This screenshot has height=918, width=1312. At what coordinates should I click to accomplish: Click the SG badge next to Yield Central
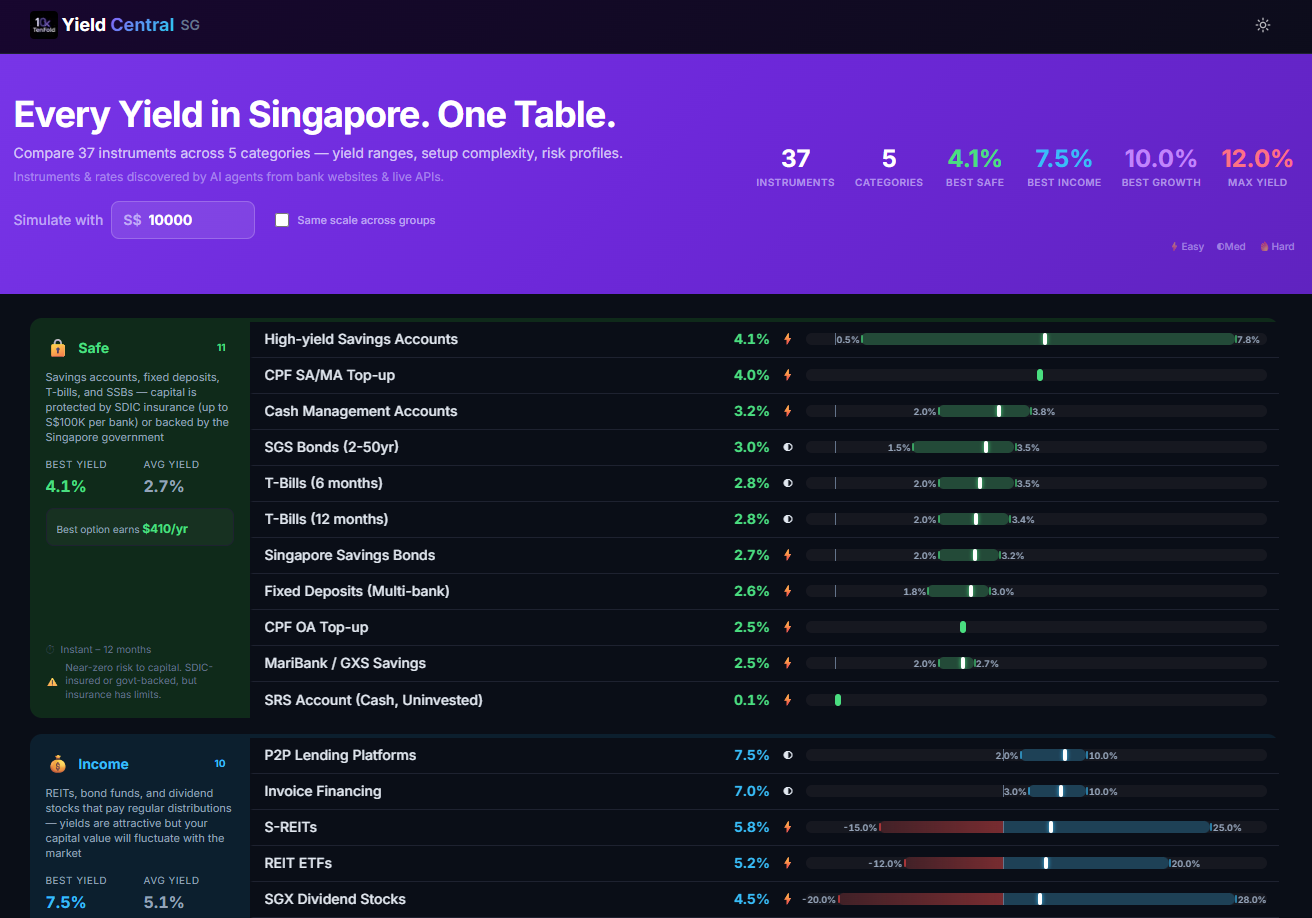(x=190, y=25)
